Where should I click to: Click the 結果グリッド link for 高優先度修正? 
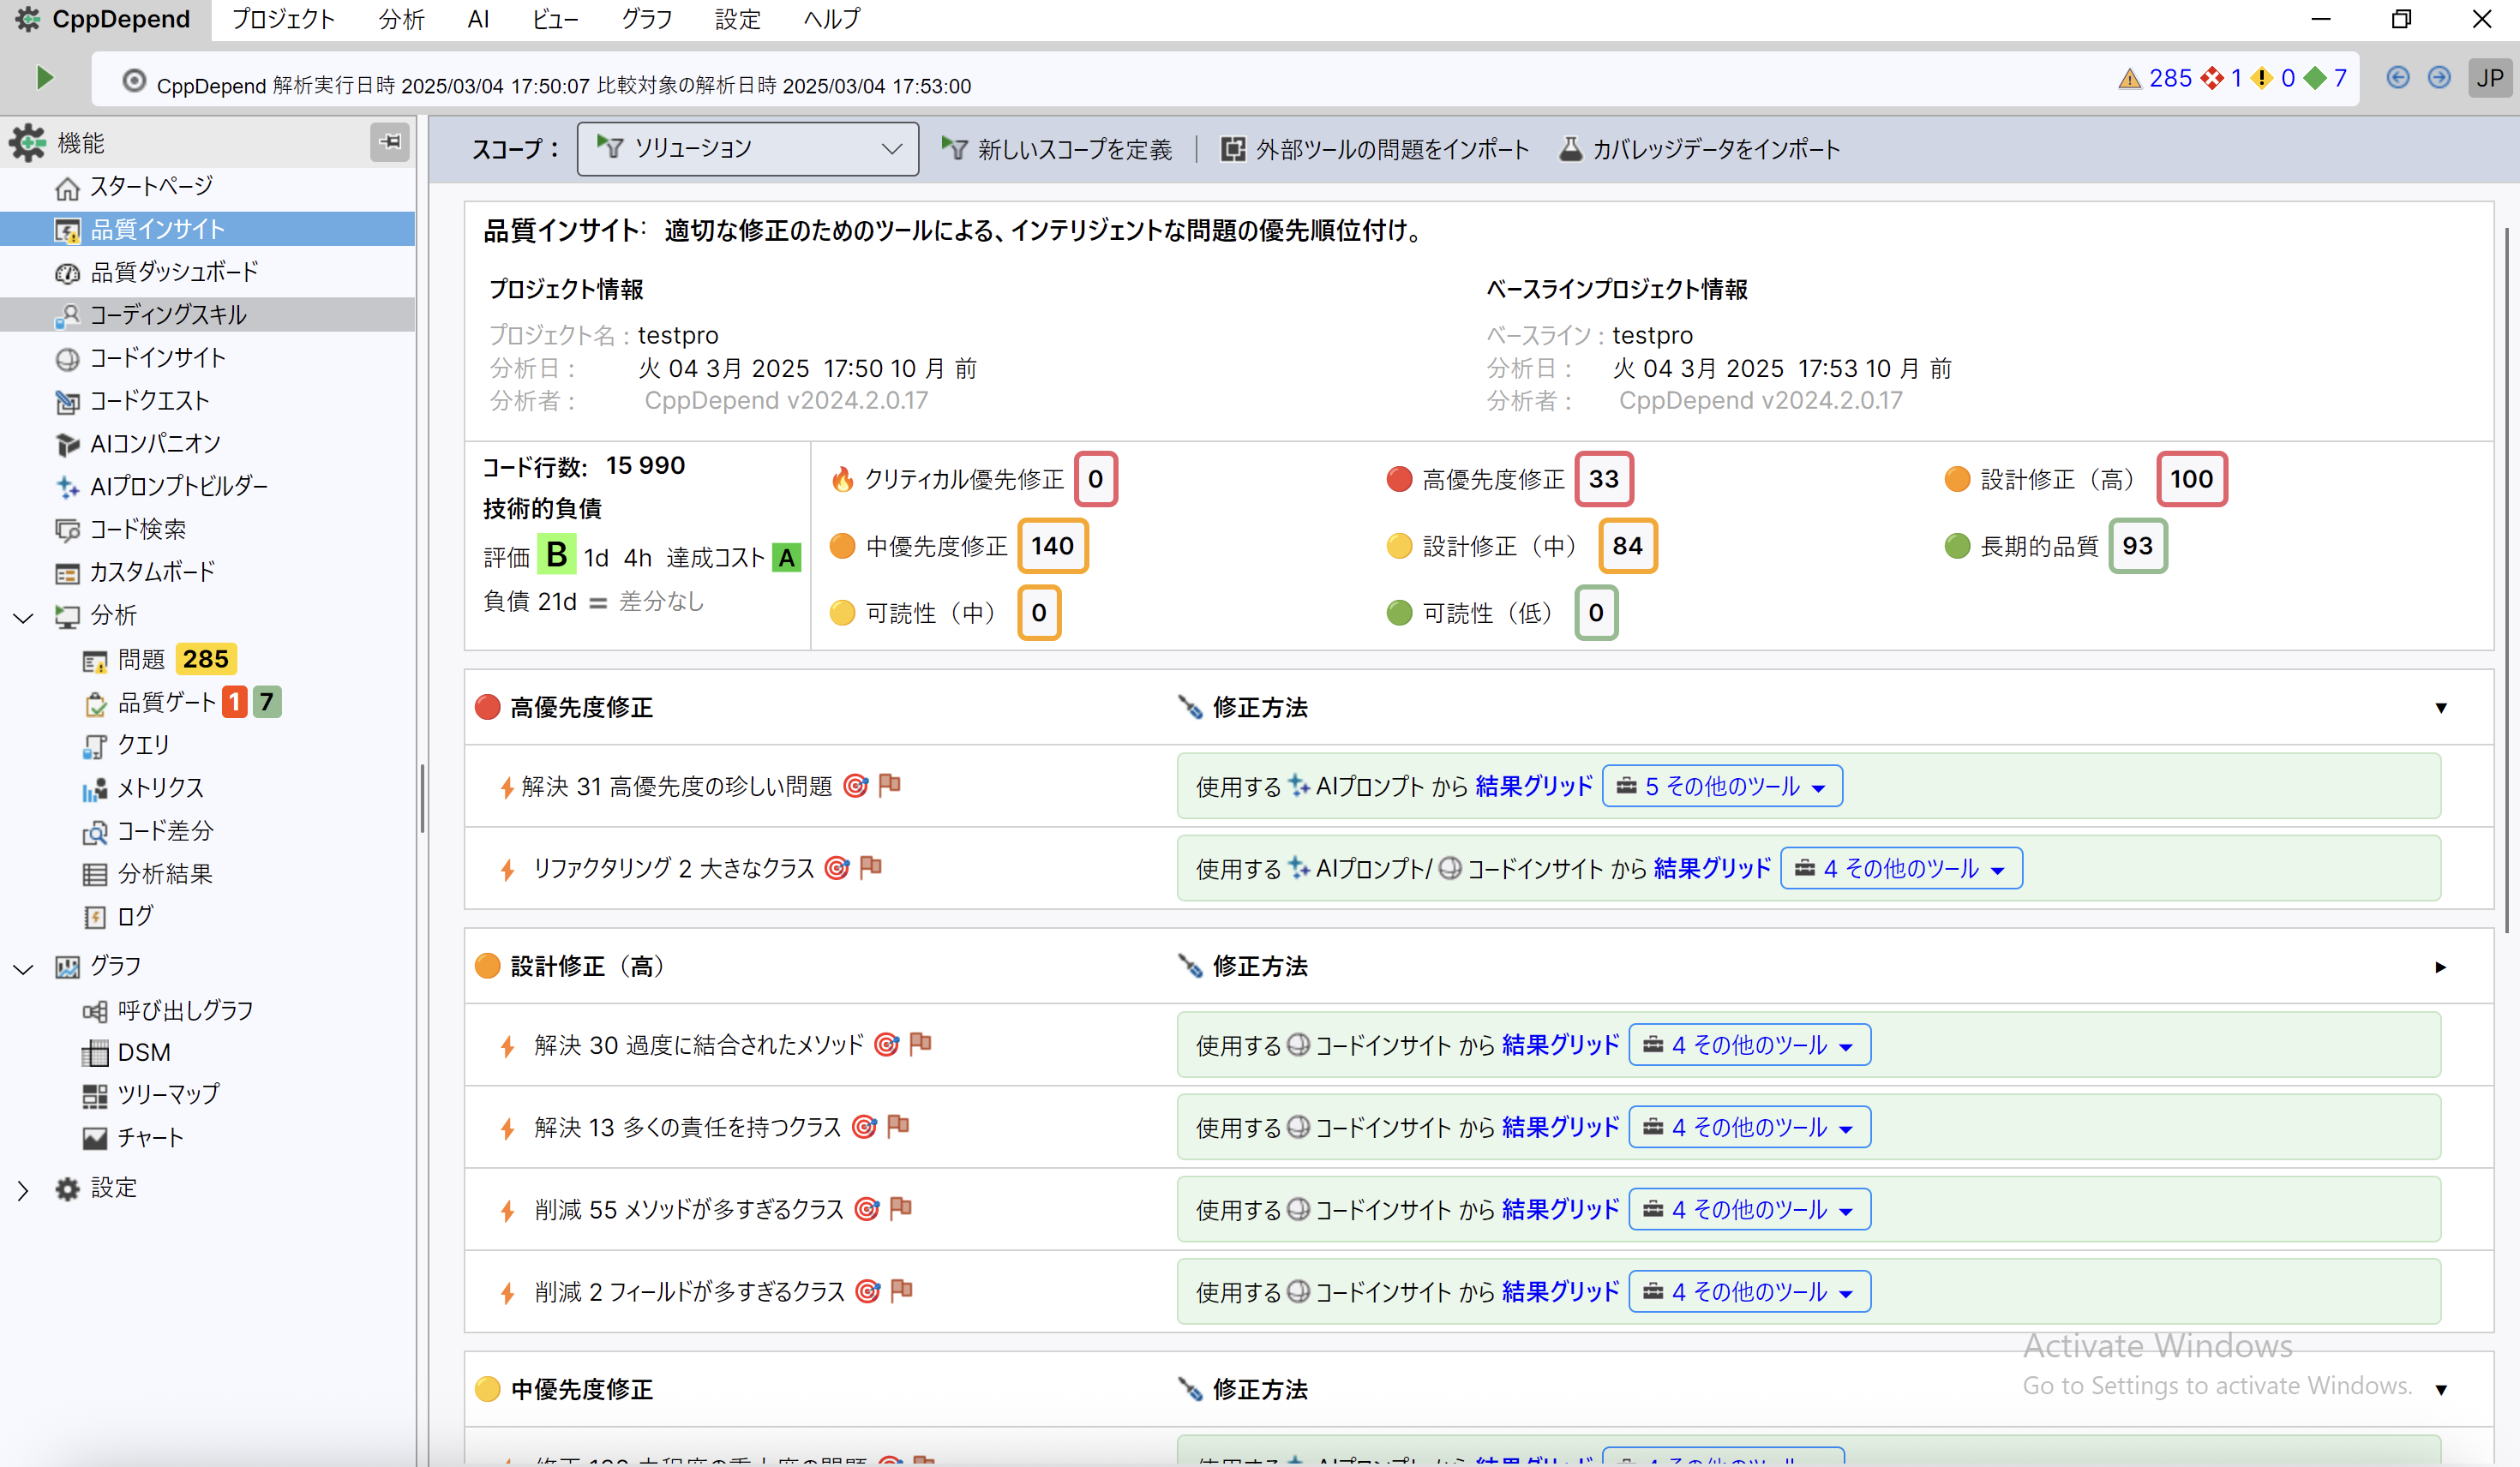tap(1533, 786)
